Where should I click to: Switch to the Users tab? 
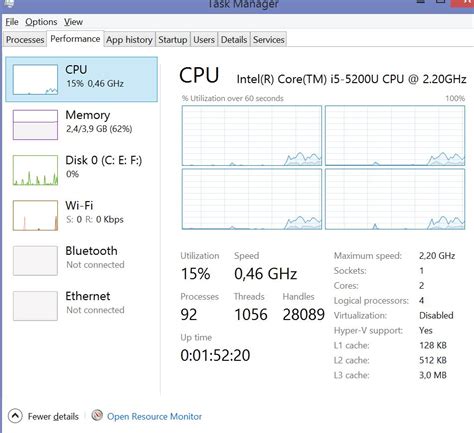coord(204,40)
